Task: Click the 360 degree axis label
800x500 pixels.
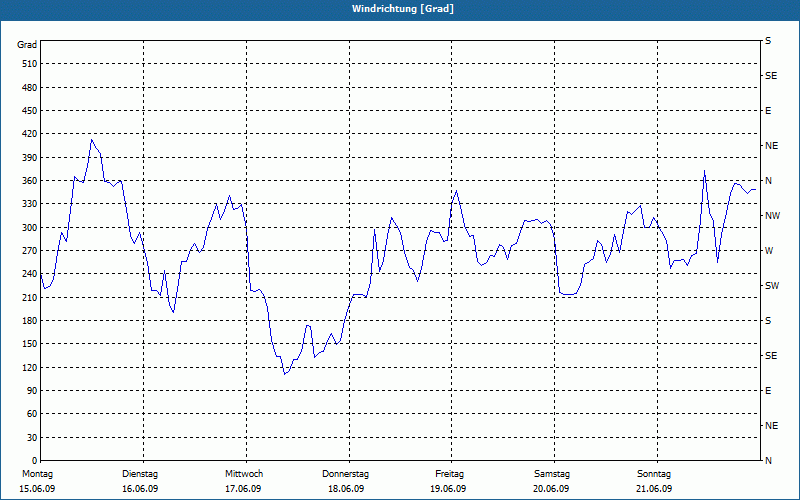Action: 29,181
